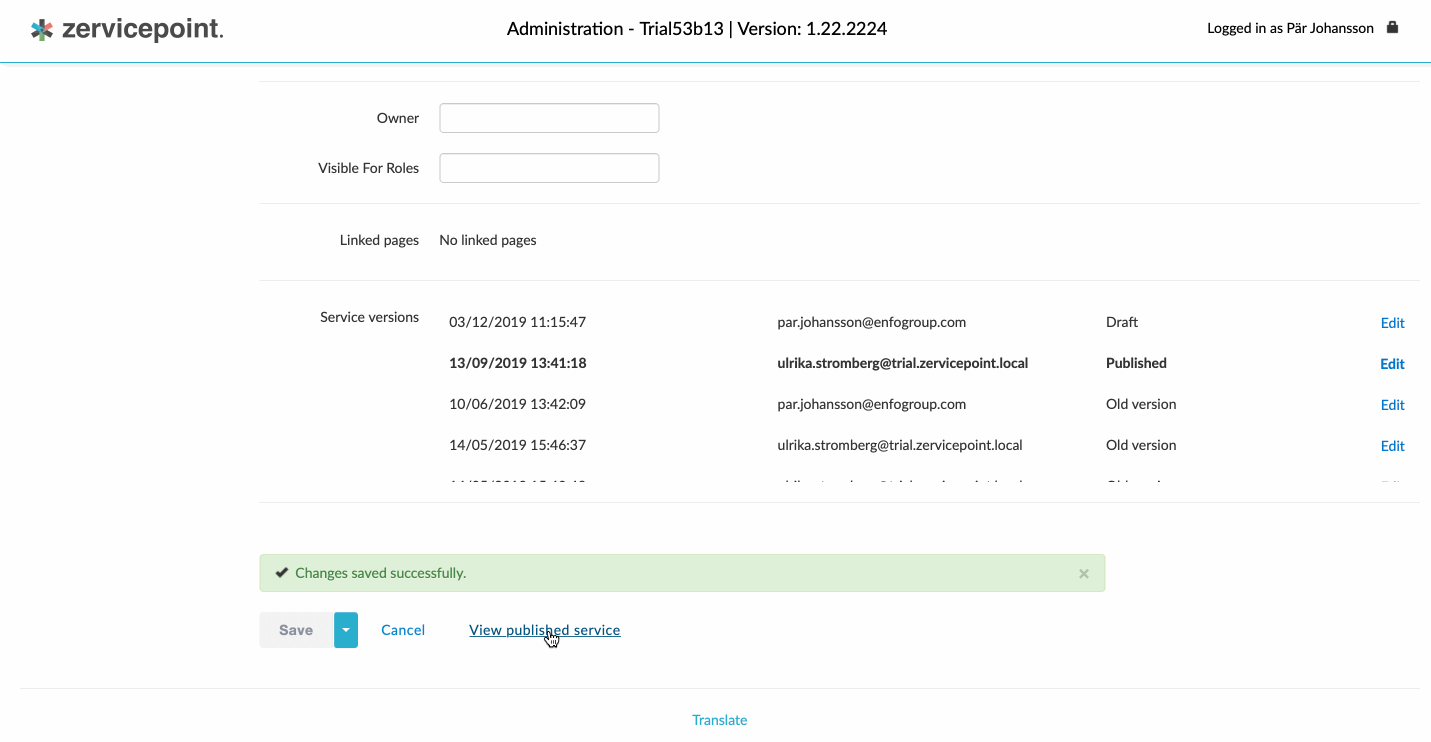Click the checkmark icon in the success message
Image resolution: width=1431 pixels, height=742 pixels.
tap(282, 573)
